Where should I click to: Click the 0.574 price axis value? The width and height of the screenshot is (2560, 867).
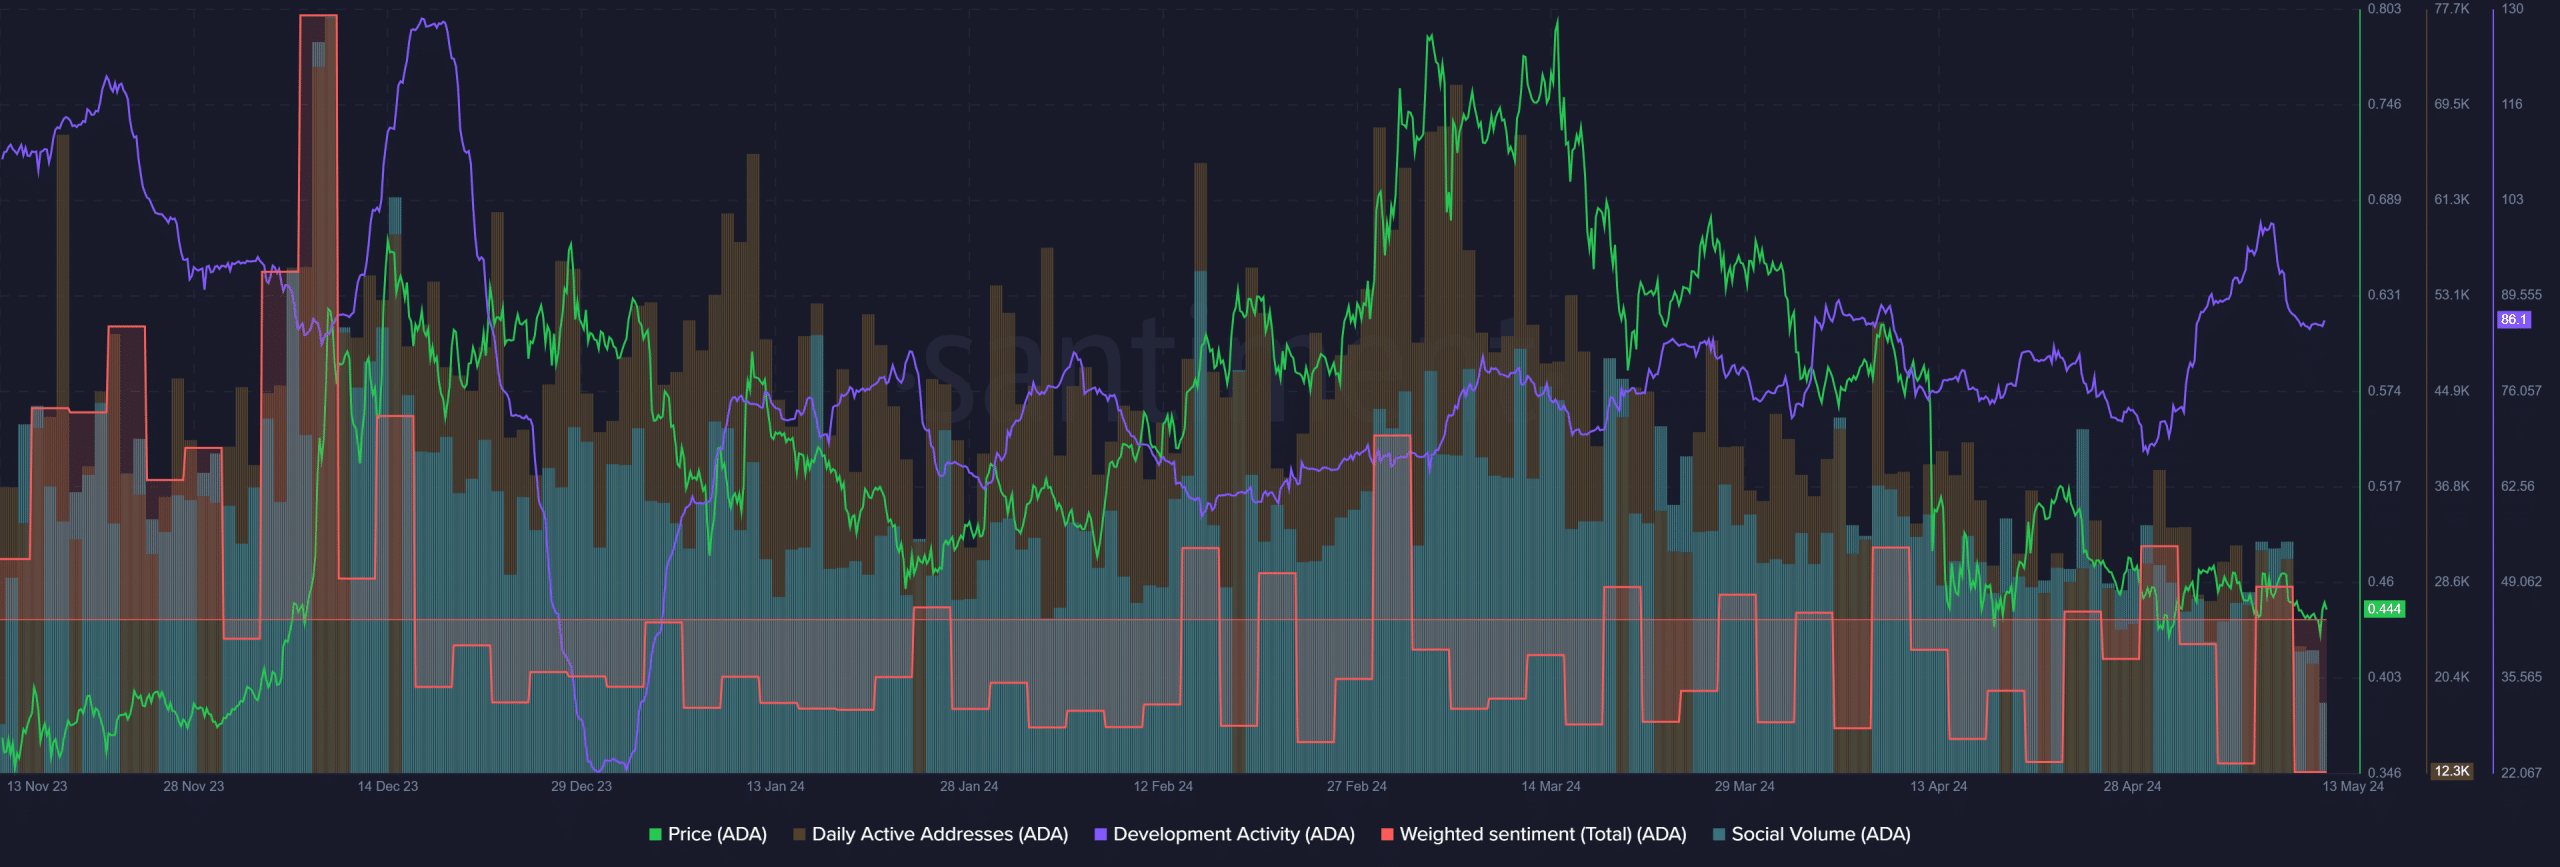click(2384, 391)
